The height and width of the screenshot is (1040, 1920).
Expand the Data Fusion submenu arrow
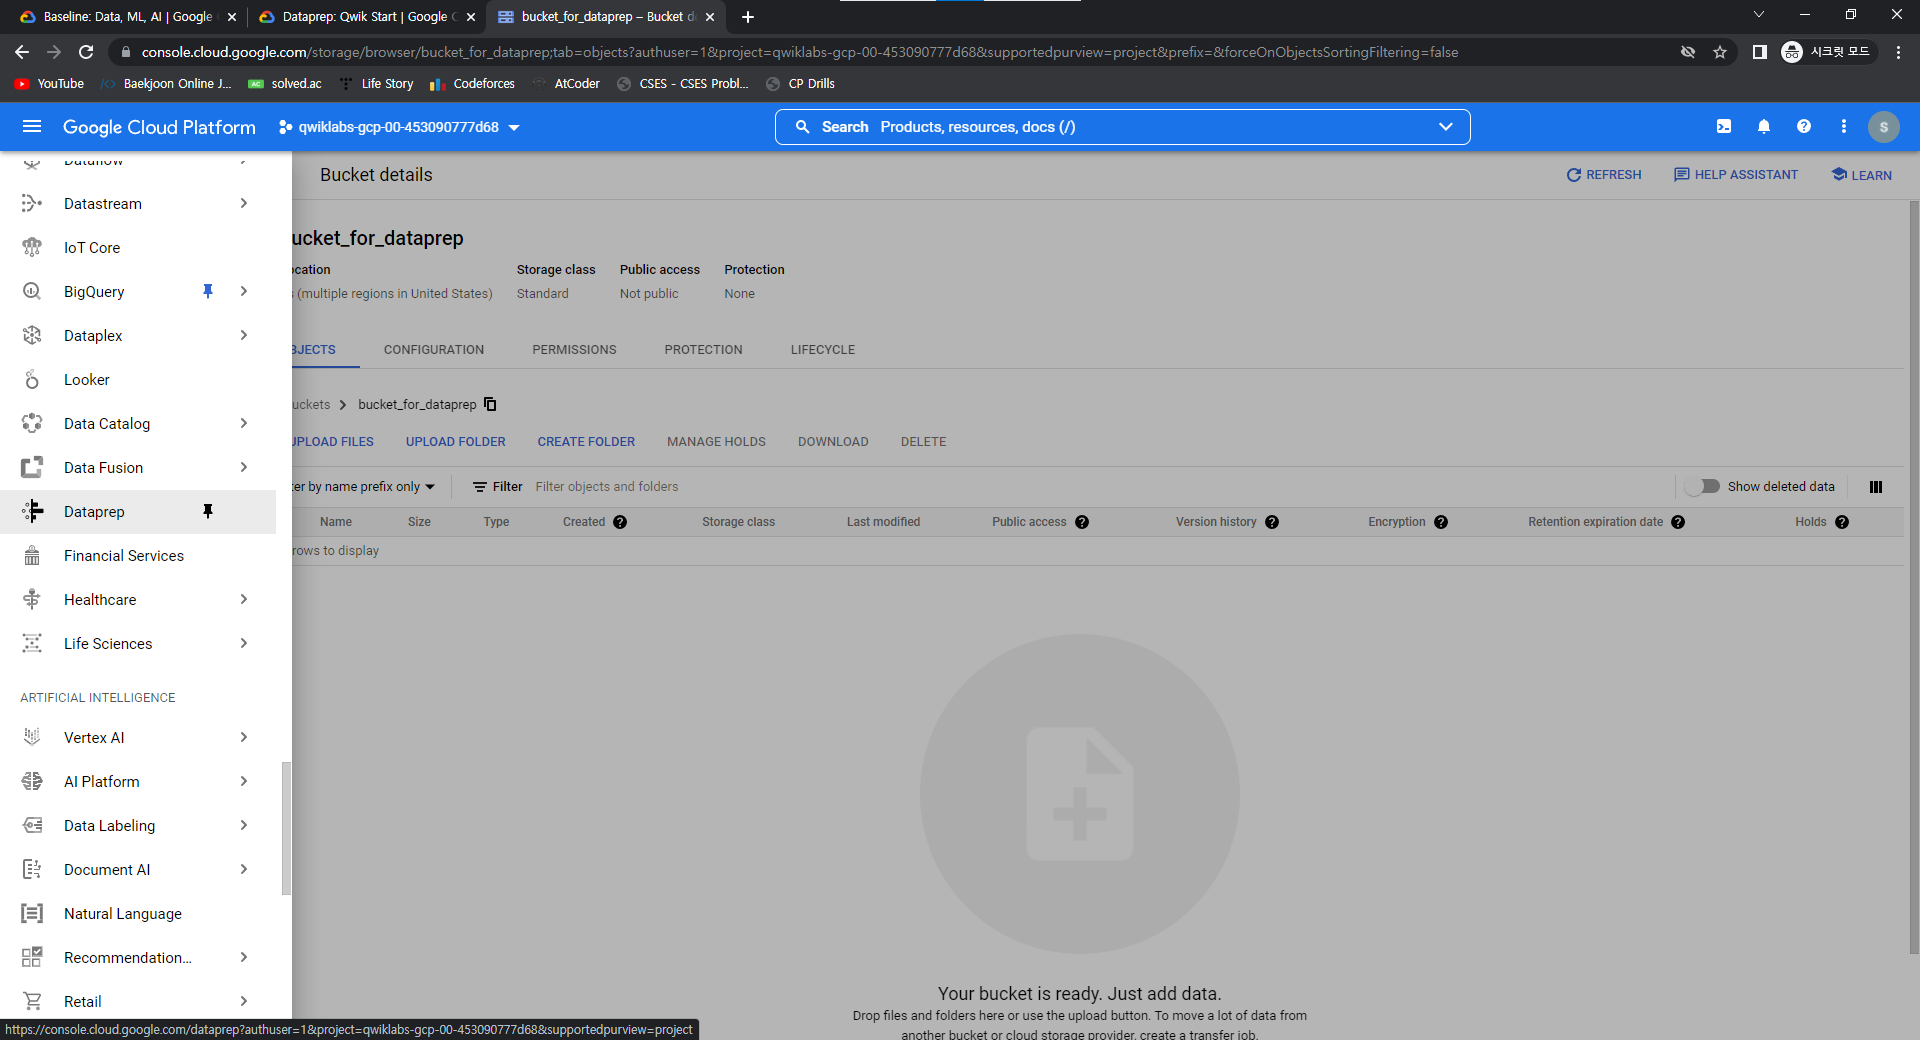click(x=244, y=468)
